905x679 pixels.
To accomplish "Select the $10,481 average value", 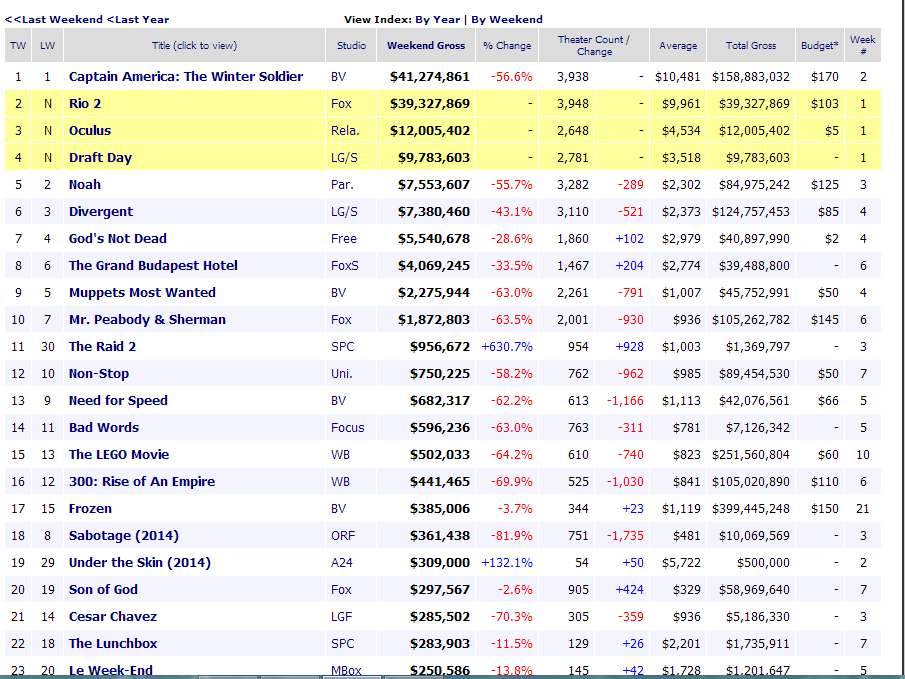I will (678, 77).
